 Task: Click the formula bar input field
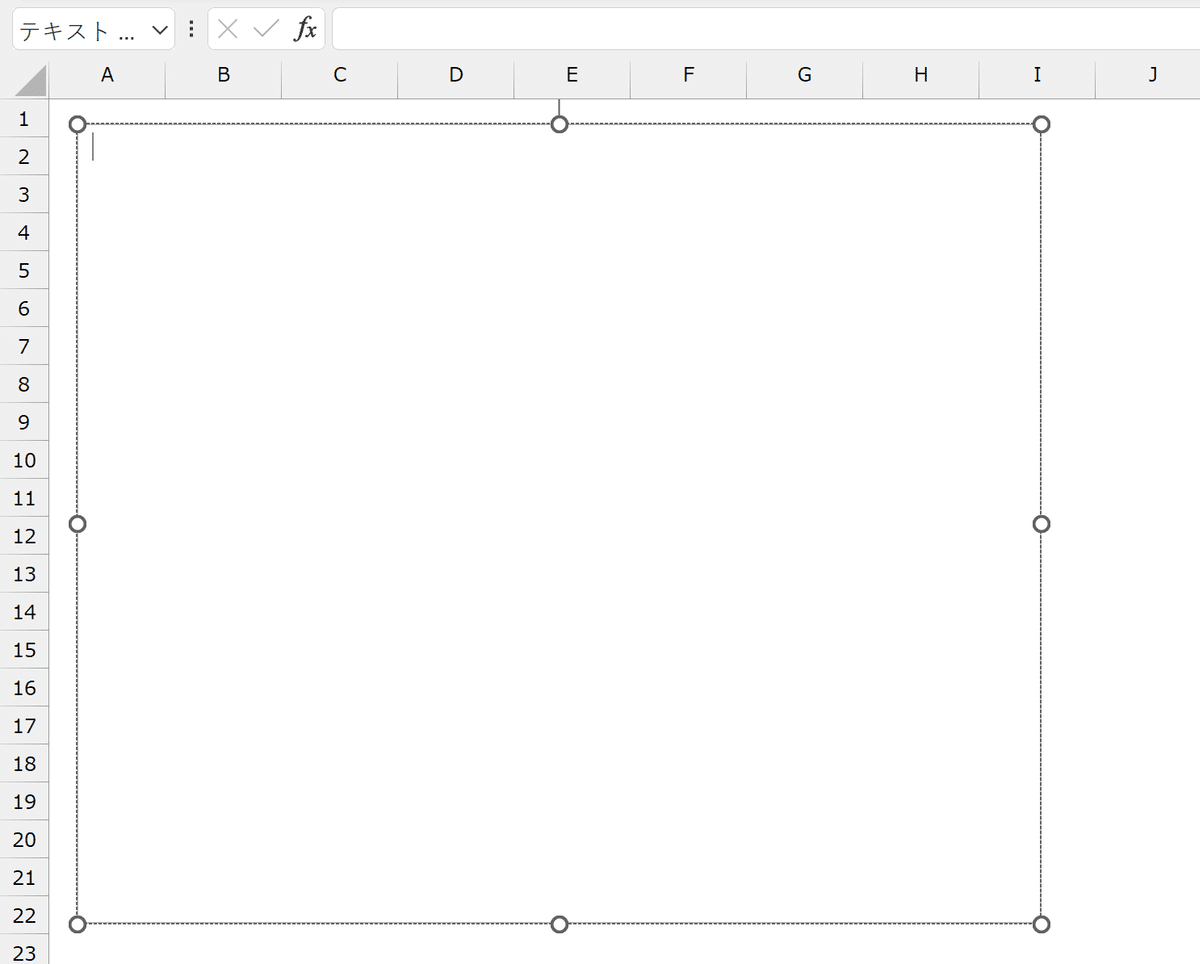[766, 29]
